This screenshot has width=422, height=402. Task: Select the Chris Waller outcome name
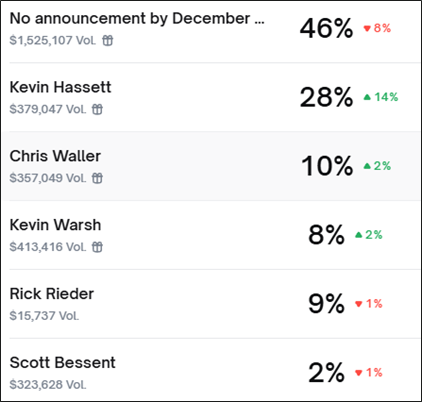click(55, 156)
